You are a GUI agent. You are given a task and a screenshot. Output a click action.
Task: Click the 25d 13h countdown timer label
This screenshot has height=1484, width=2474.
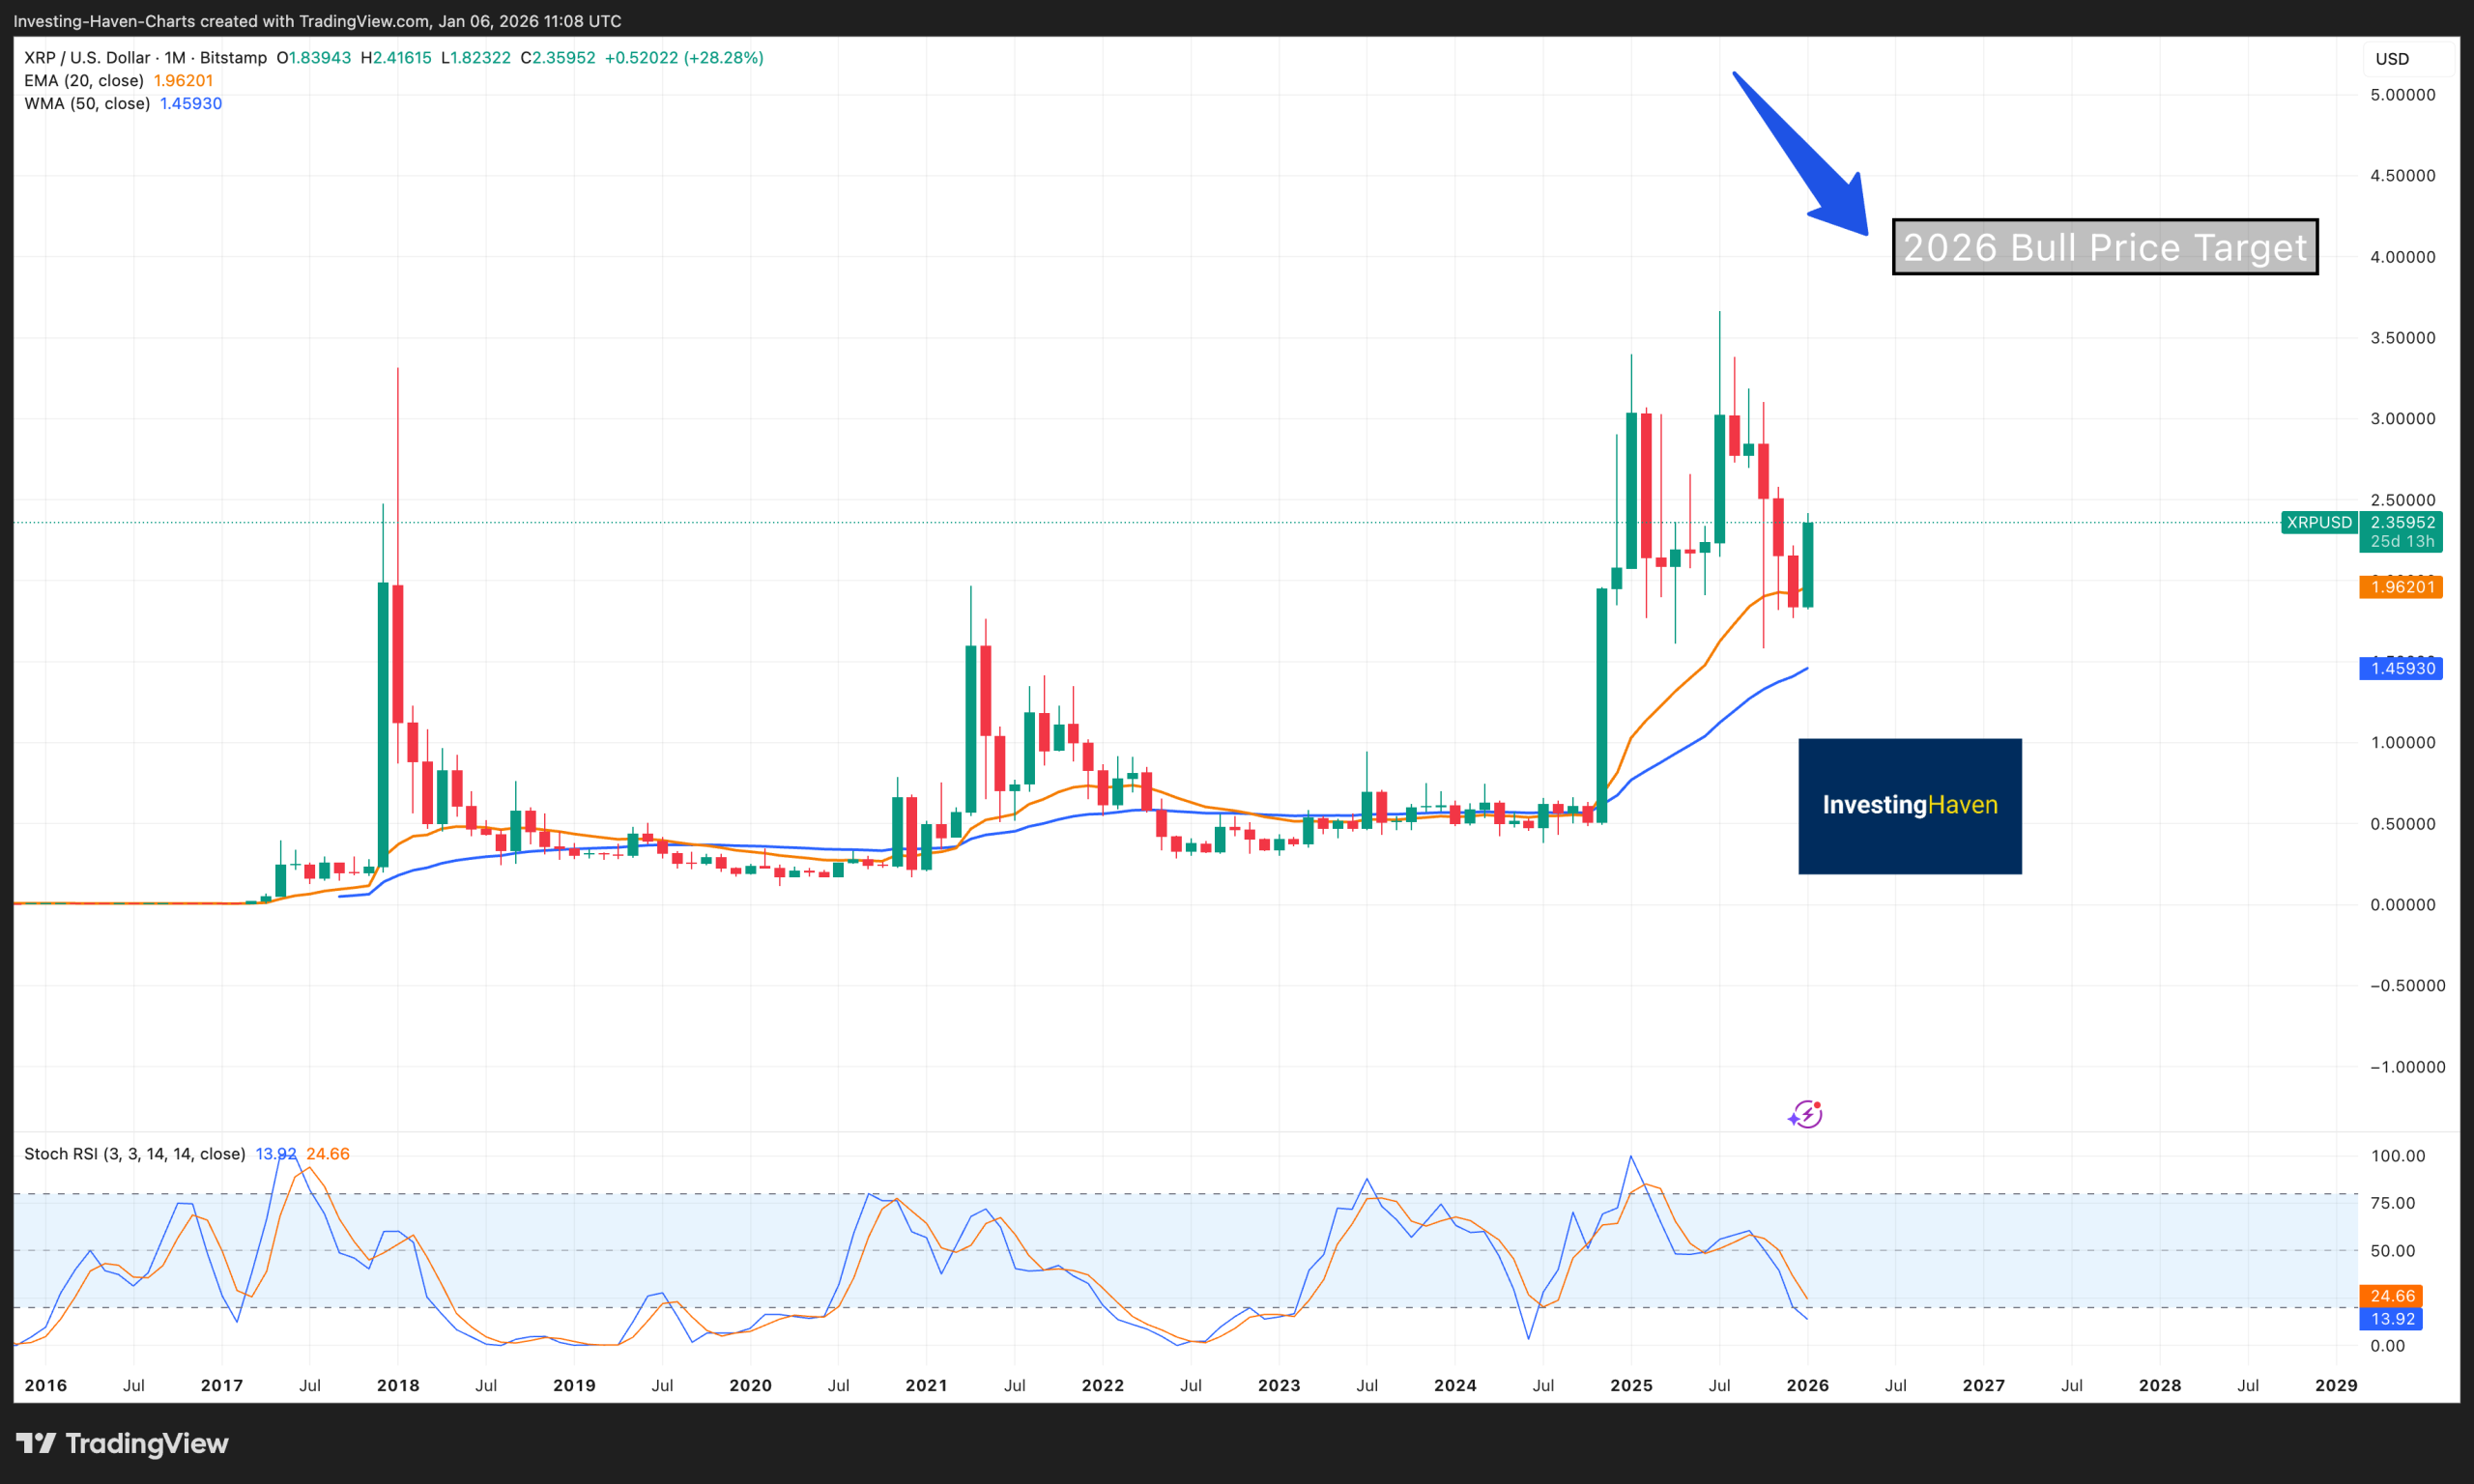[x=2402, y=540]
